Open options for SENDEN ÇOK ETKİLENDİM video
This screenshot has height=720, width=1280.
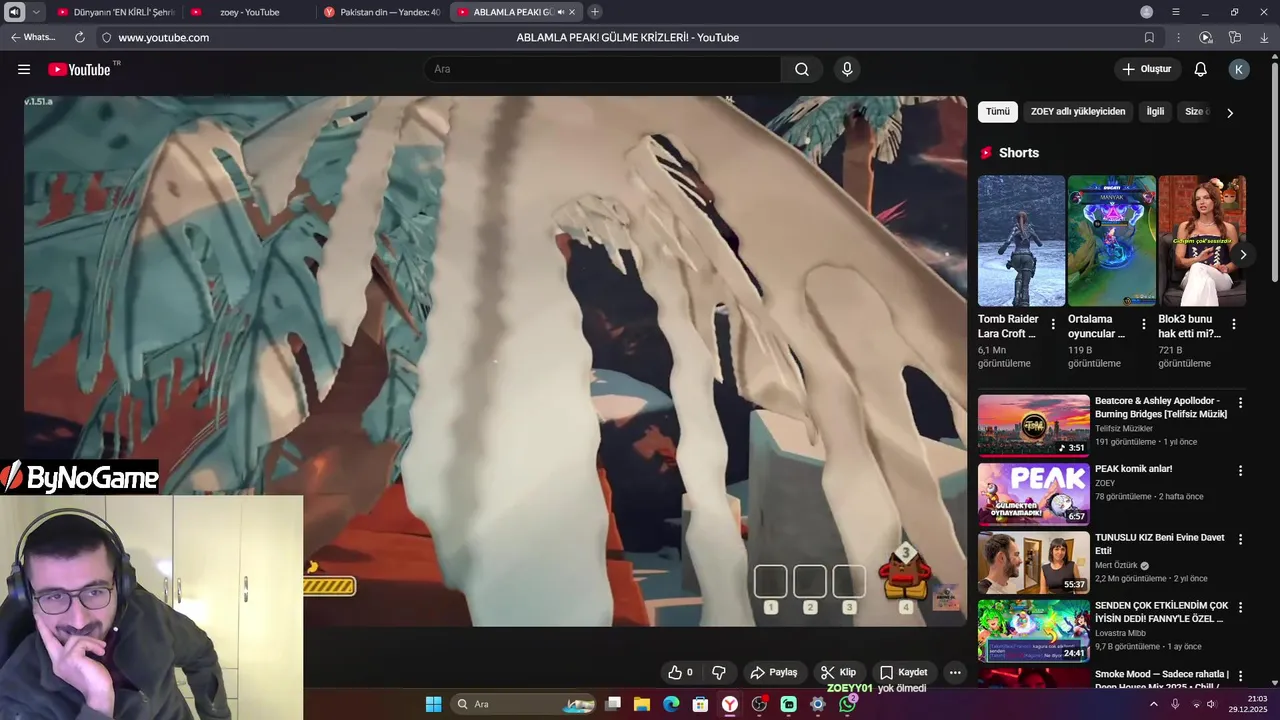tap(1240, 608)
